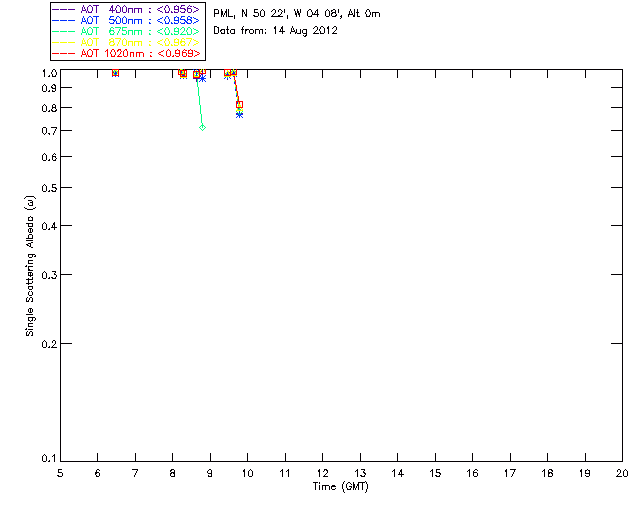The width and height of the screenshot is (640, 512).
Task: Click the y-axis tick label 0.9
Action: (49, 88)
